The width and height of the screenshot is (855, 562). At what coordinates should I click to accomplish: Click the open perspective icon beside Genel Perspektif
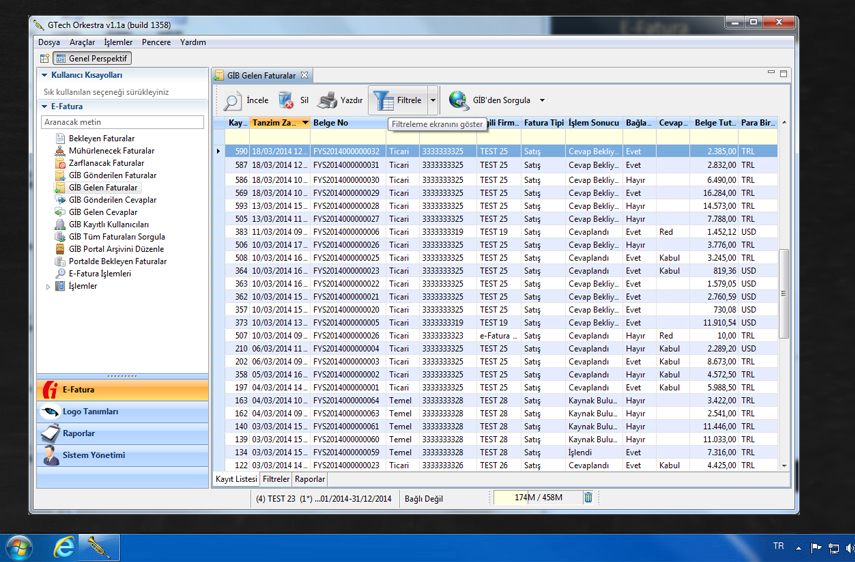(x=45, y=58)
